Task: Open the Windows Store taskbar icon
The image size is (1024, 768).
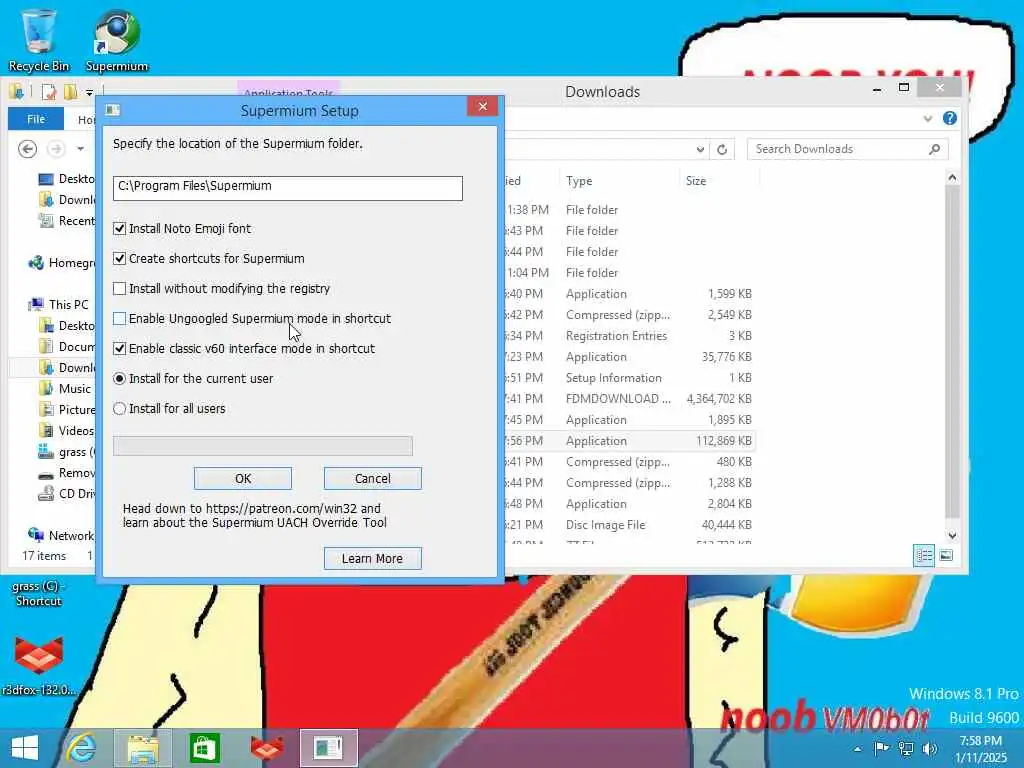Action: [204, 748]
